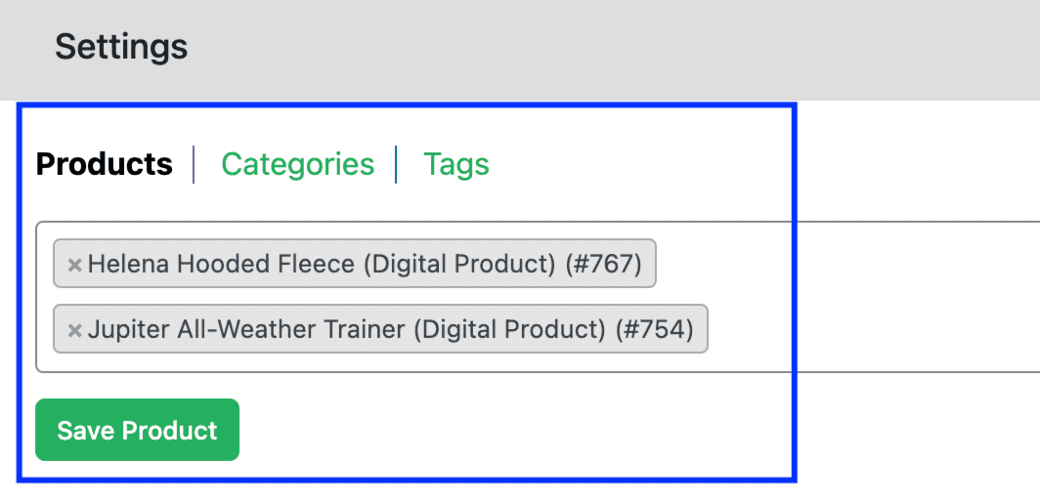Click the #767 ID in the Helena chip
The width and height of the screenshot is (1040, 502).
pos(603,264)
